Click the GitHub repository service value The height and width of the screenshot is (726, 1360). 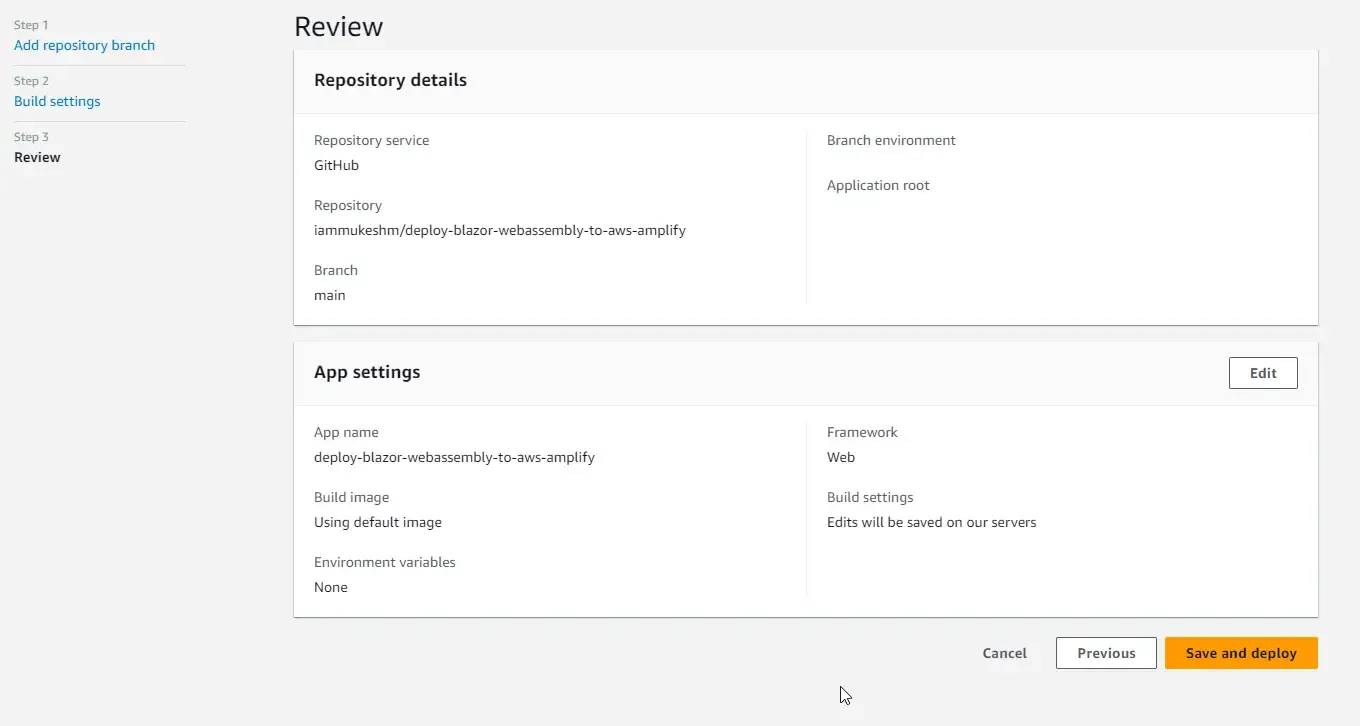tap(336, 165)
